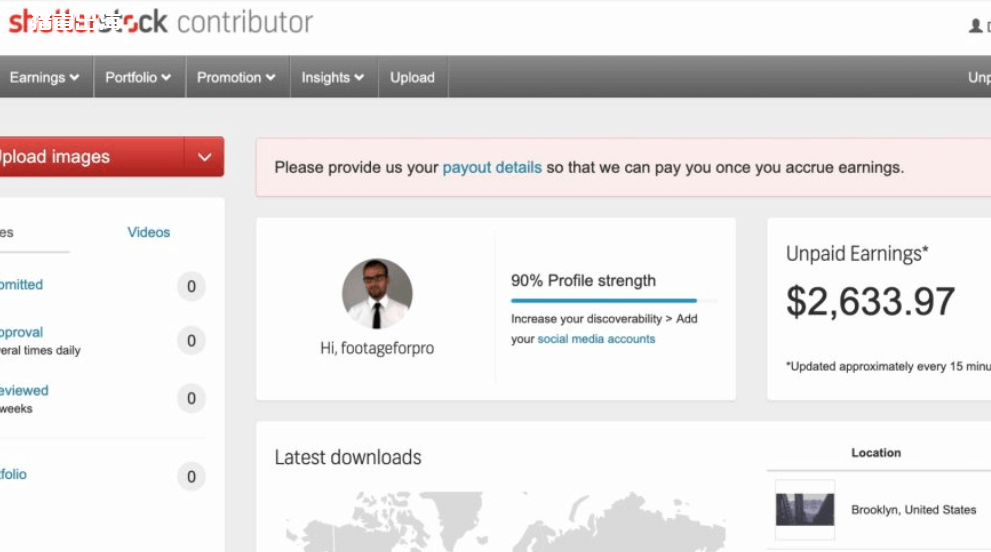
Task: Click the Brooklyn download thumbnail
Action: (805, 510)
